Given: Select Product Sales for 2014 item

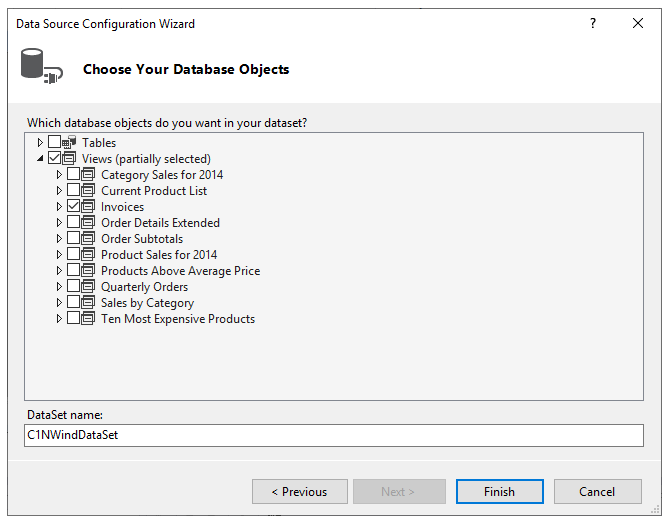Looking at the screenshot, I should pyautogui.click(x=158, y=255).
